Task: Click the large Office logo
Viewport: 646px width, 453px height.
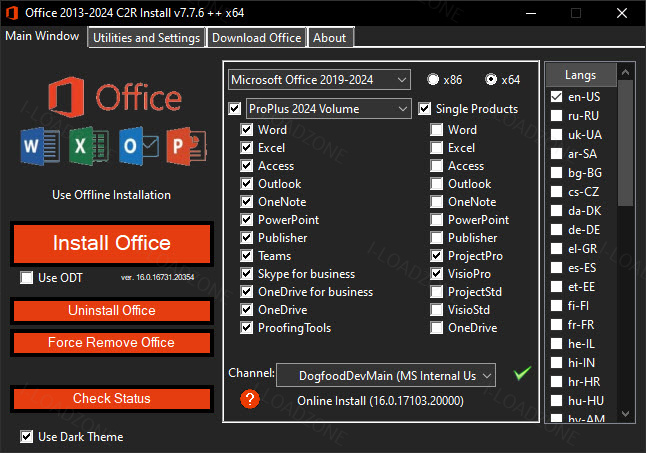Action: point(115,97)
